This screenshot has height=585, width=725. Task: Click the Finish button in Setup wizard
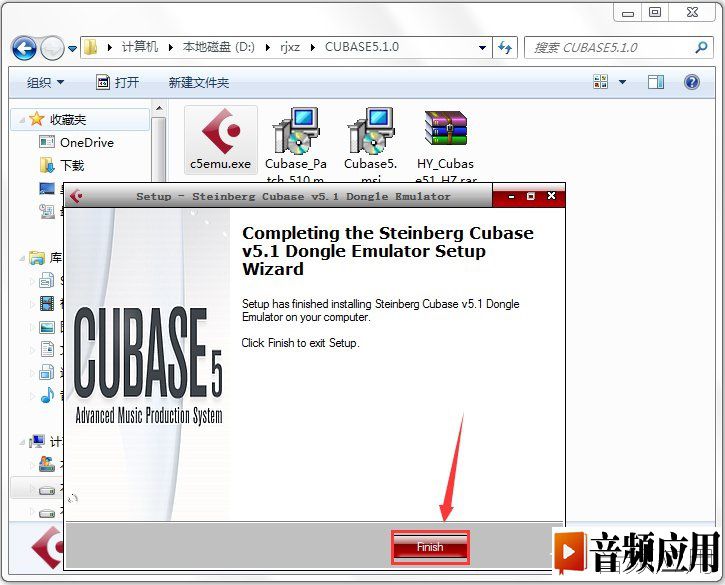430,547
